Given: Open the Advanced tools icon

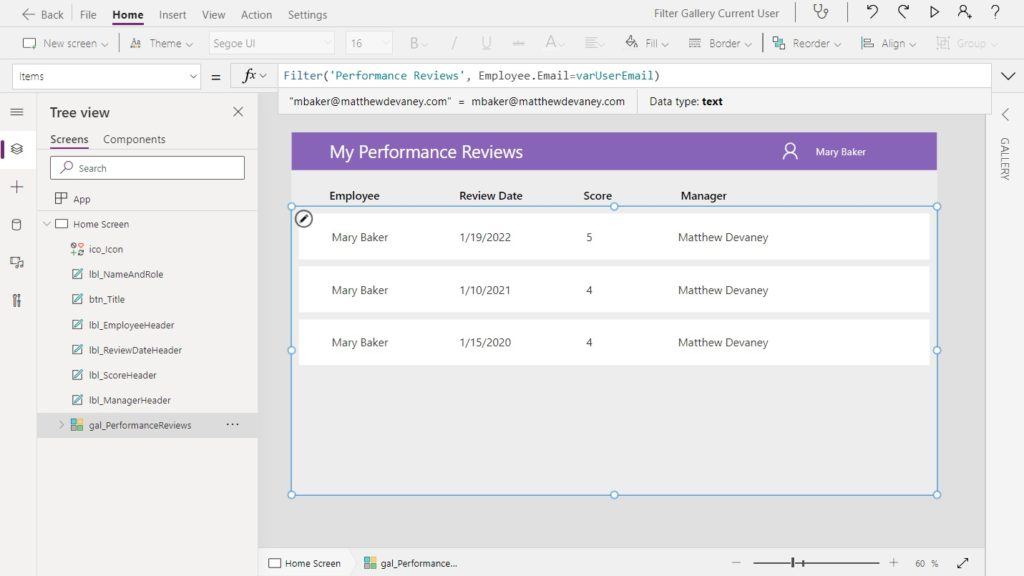Looking at the screenshot, I should (17, 300).
